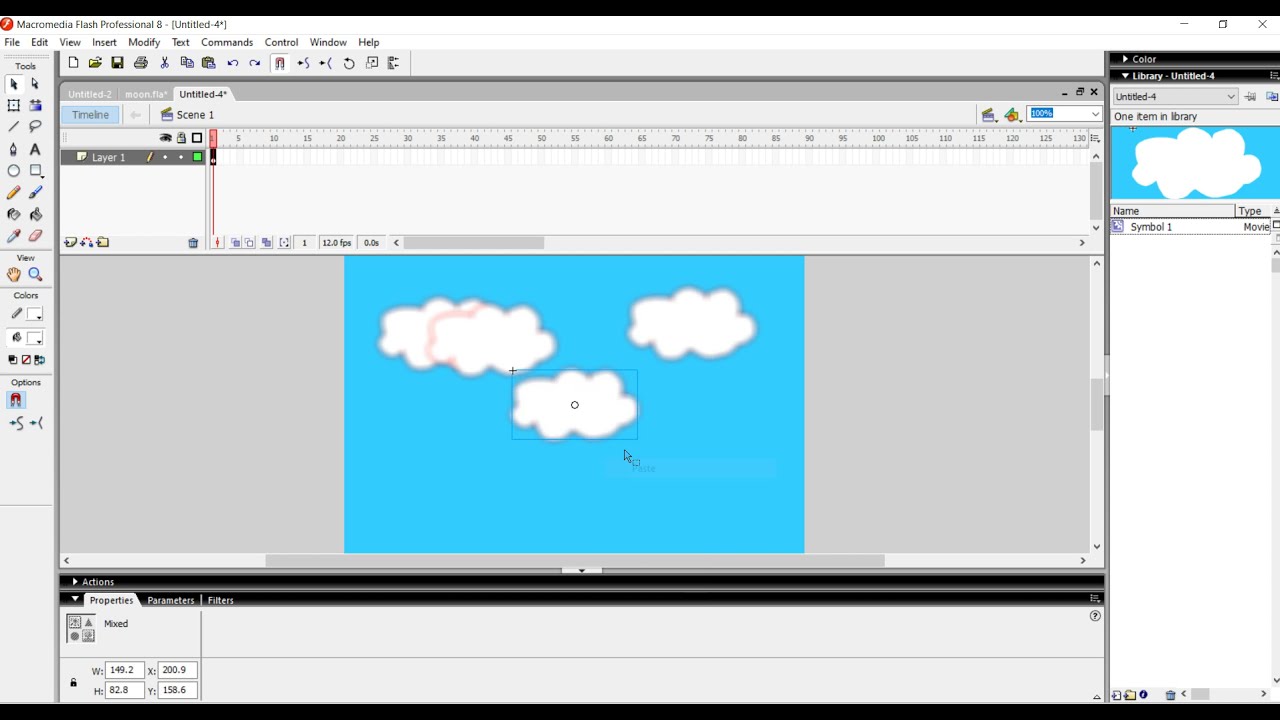Collapse the Properties panel arrow

[x=75, y=600]
